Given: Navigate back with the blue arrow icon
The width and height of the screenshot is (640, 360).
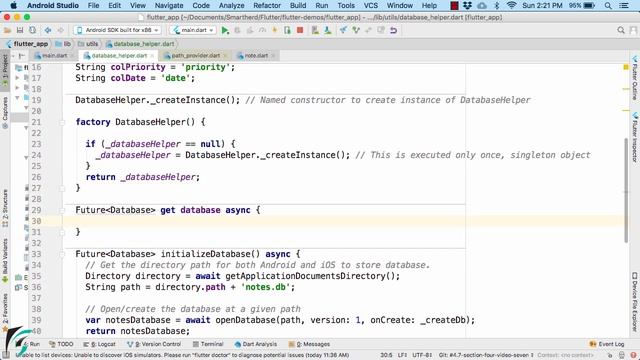Looking at the screenshot, I should 48,30.
